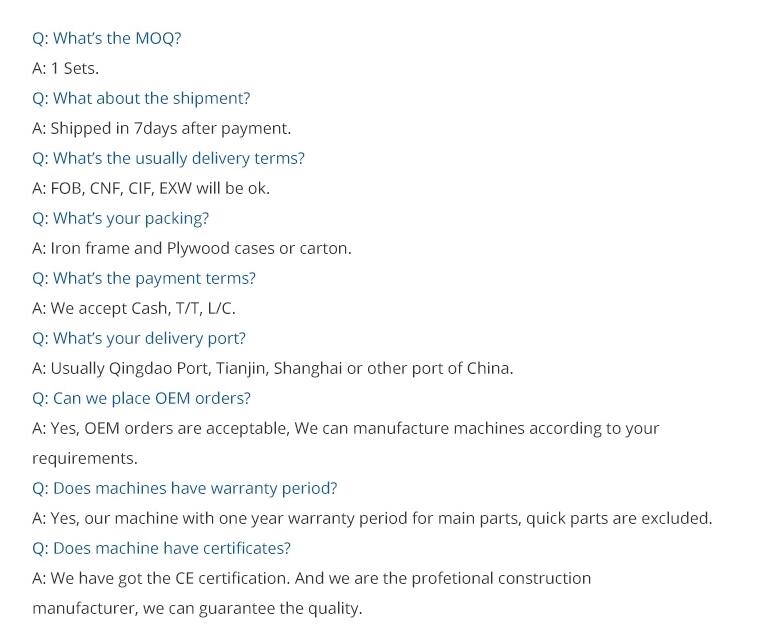Screen dimensions: 761x637
Task: Select the machines warranty period question
Action: pos(185,488)
